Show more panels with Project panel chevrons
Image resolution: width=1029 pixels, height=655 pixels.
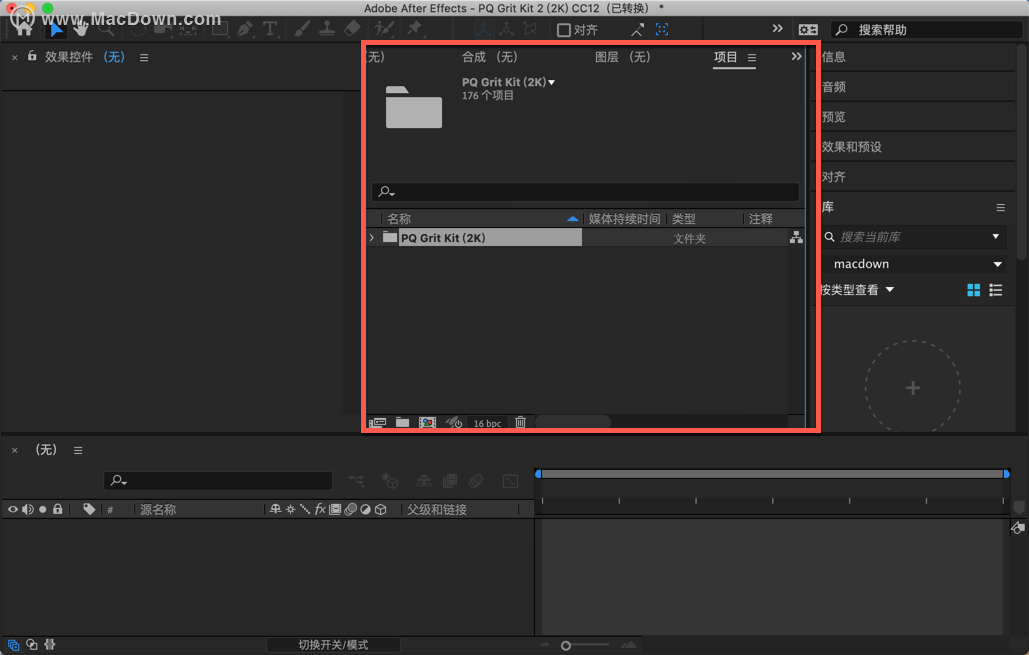tap(796, 56)
